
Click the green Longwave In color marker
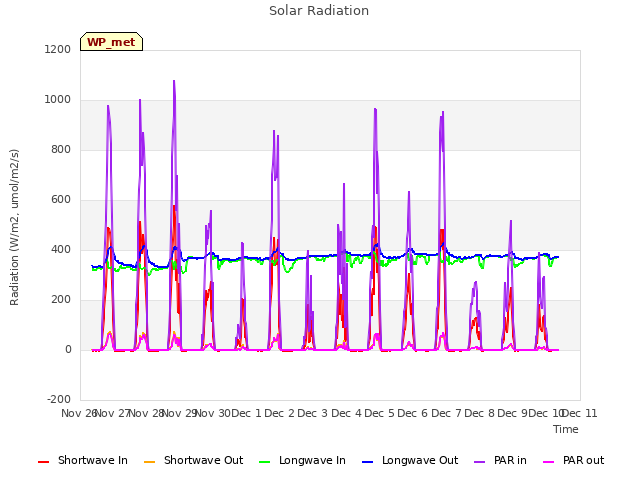pos(264,462)
